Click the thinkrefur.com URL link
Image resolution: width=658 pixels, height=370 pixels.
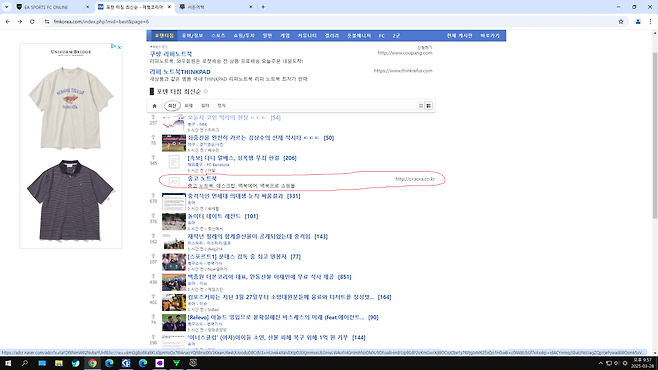[x=403, y=70]
